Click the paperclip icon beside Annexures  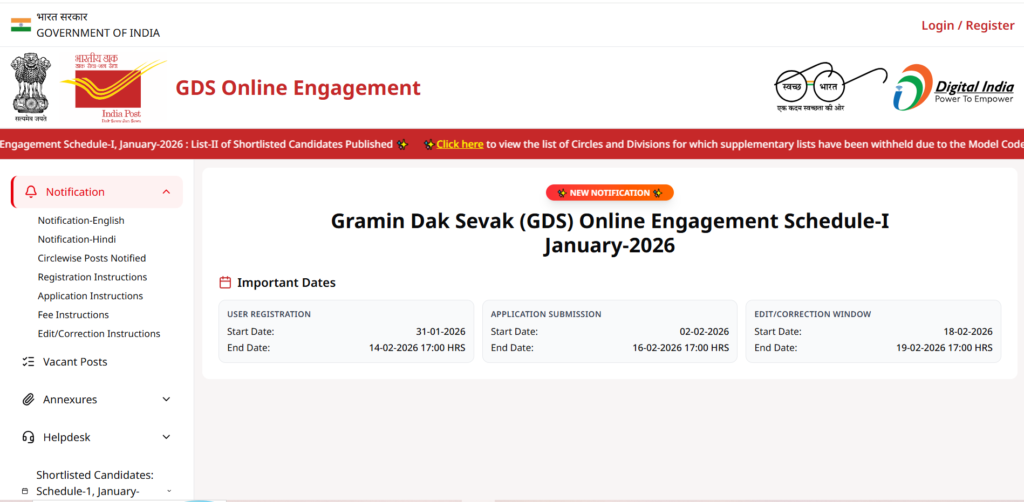pyautogui.click(x=28, y=400)
